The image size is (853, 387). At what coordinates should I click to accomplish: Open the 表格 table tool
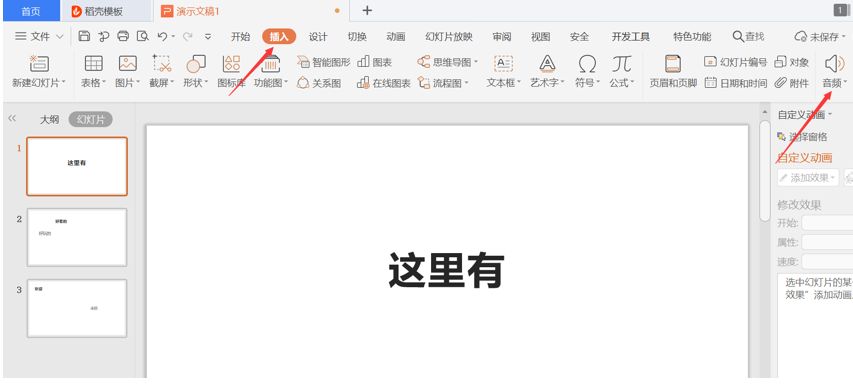tap(94, 72)
